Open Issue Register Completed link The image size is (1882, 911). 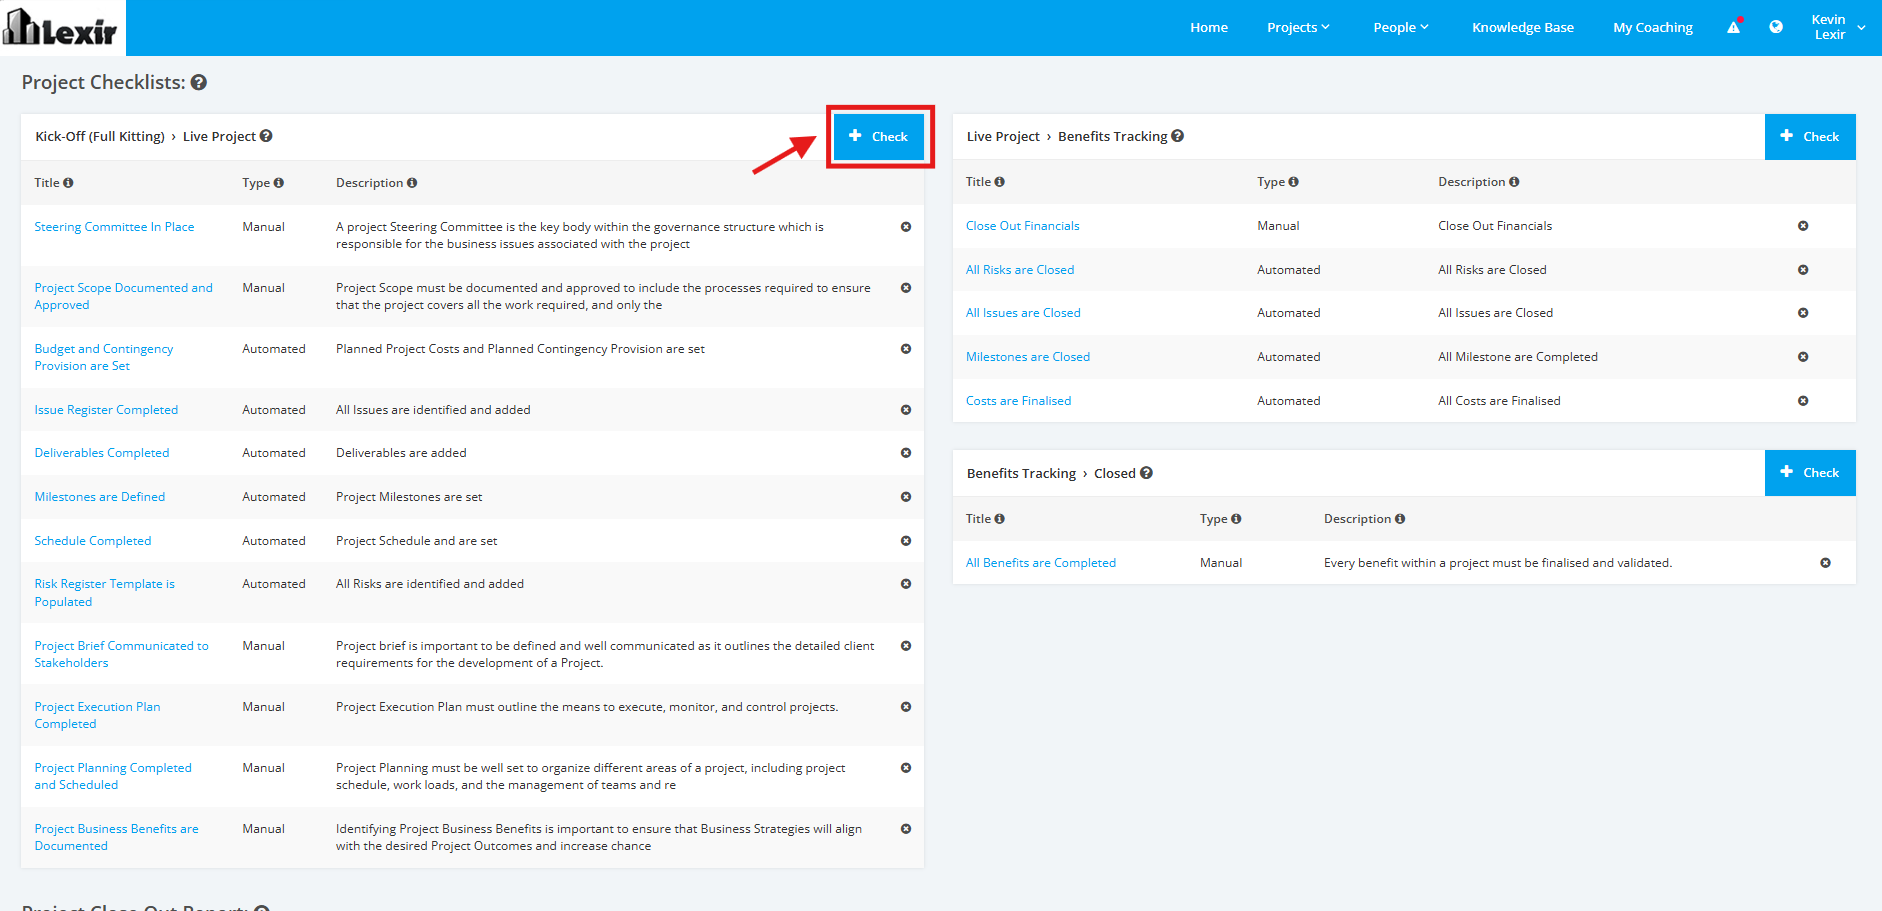[106, 410]
